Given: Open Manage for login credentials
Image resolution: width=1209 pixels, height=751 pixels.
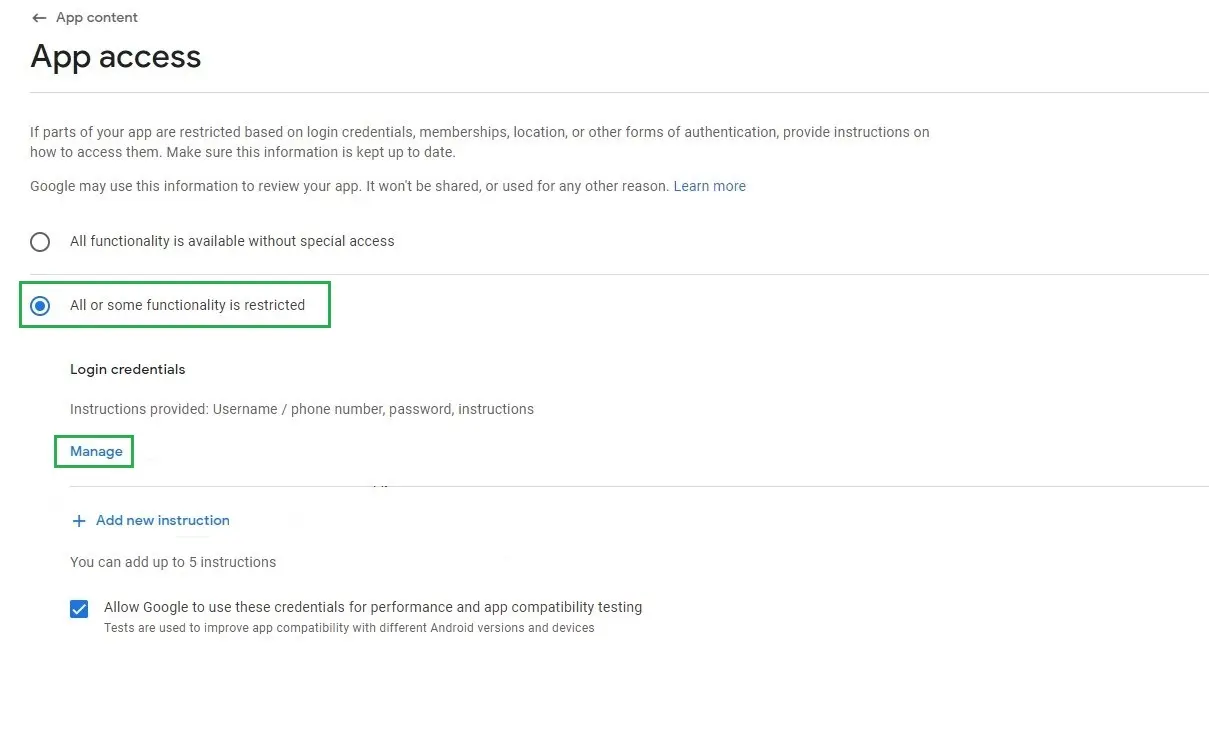Looking at the screenshot, I should (96, 452).
